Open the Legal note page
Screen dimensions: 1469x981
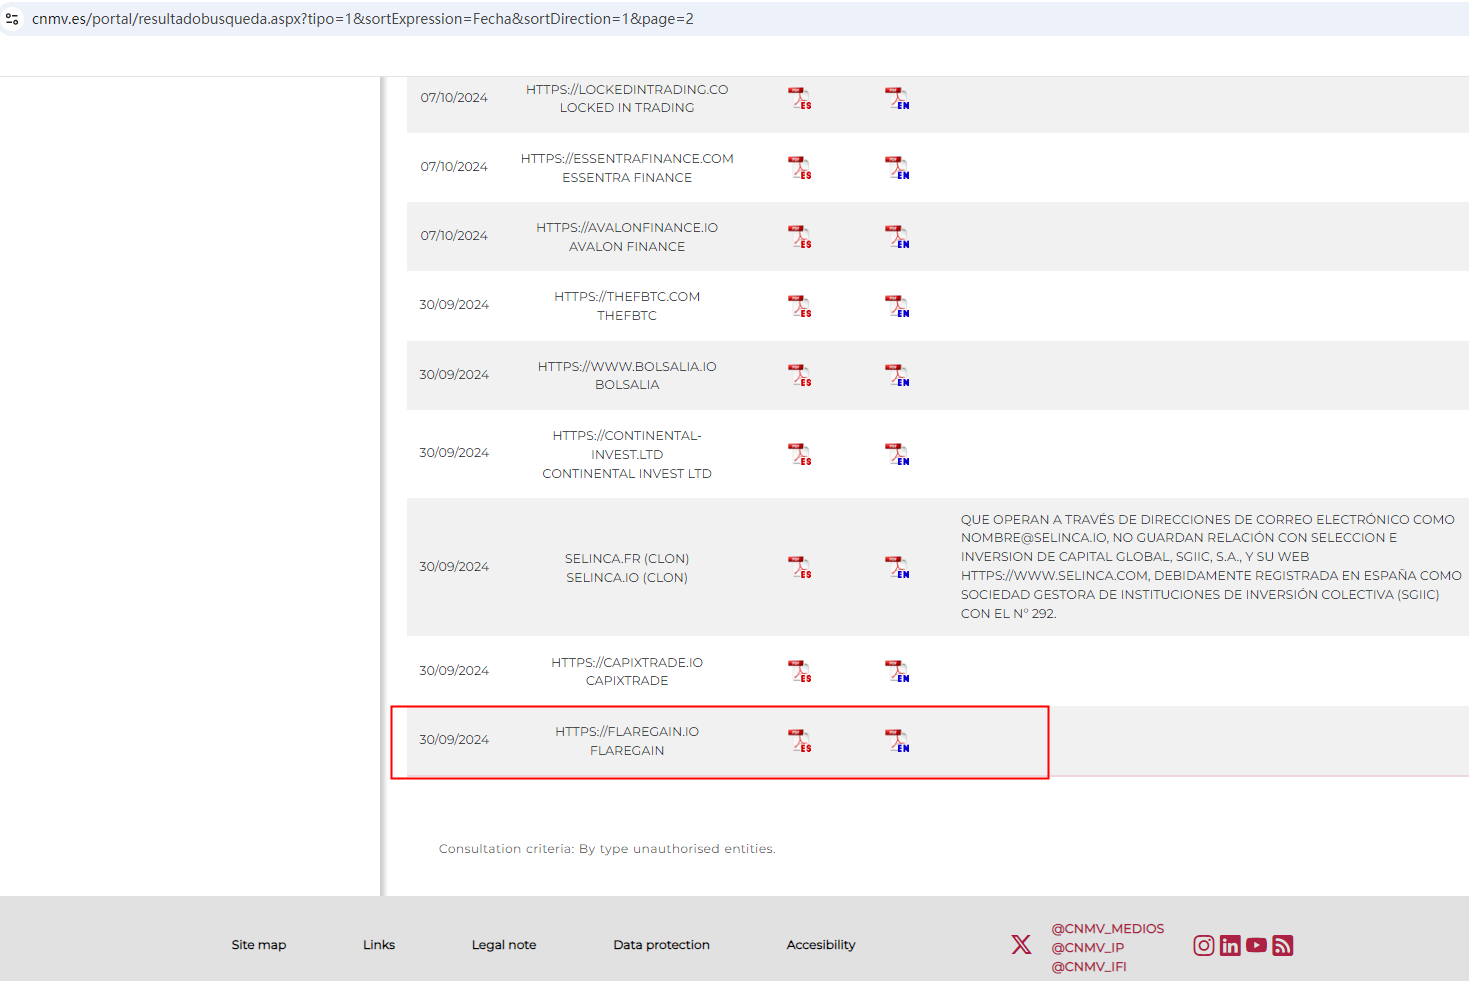click(504, 945)
